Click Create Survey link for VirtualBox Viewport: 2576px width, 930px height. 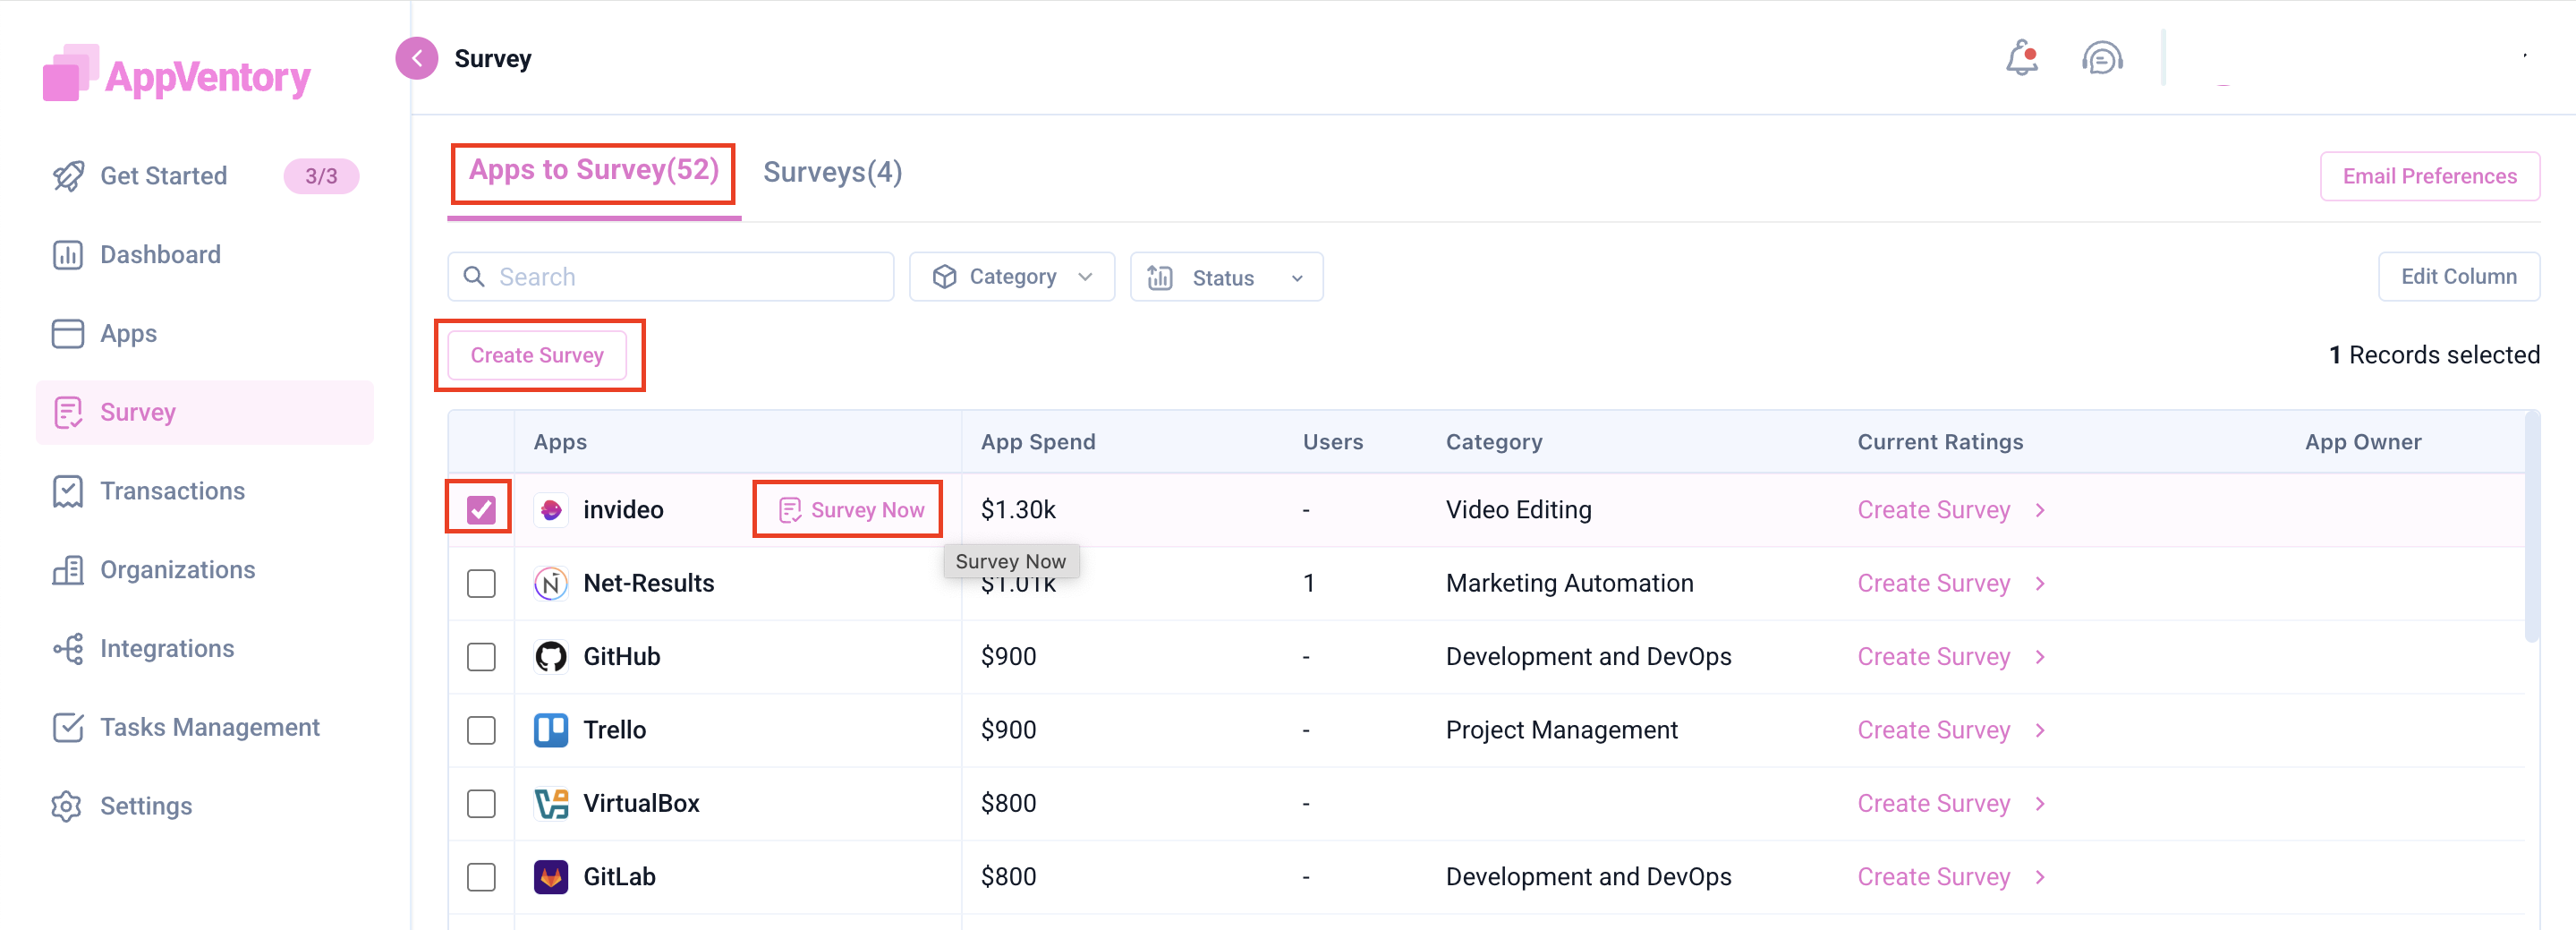tap(1933, 804)
